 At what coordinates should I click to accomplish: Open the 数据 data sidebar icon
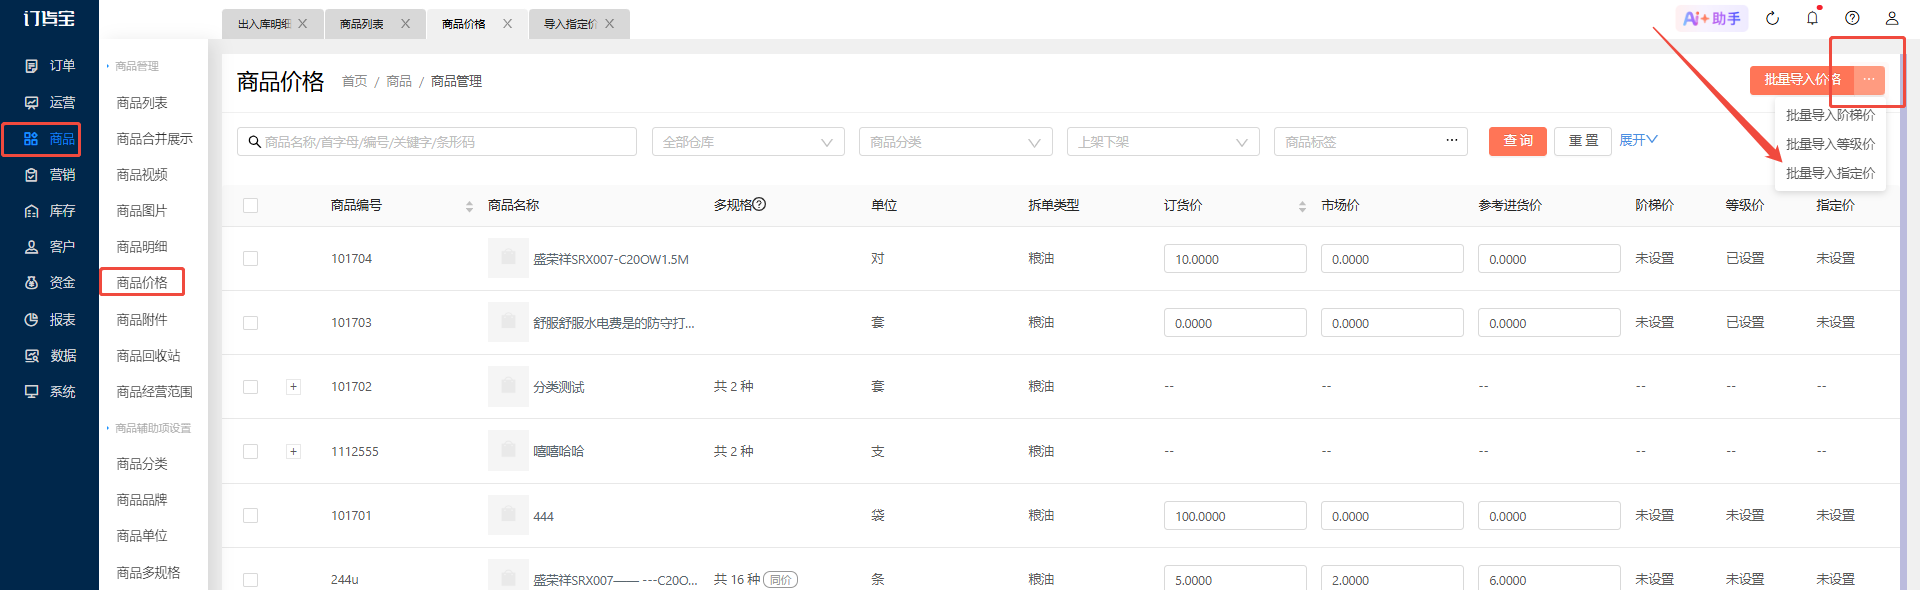click(31, 356)
